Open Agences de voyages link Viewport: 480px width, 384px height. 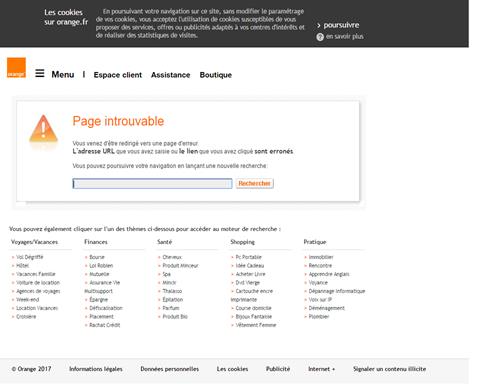38,291
